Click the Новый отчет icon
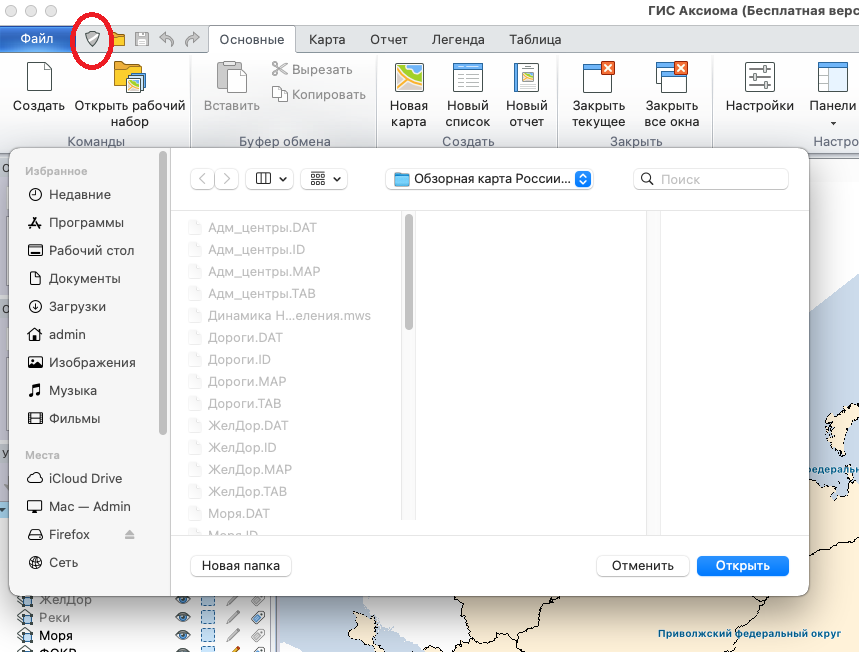The width and height of the screenshot is (859, 652). pyautogui.click(x=526, y=78)
